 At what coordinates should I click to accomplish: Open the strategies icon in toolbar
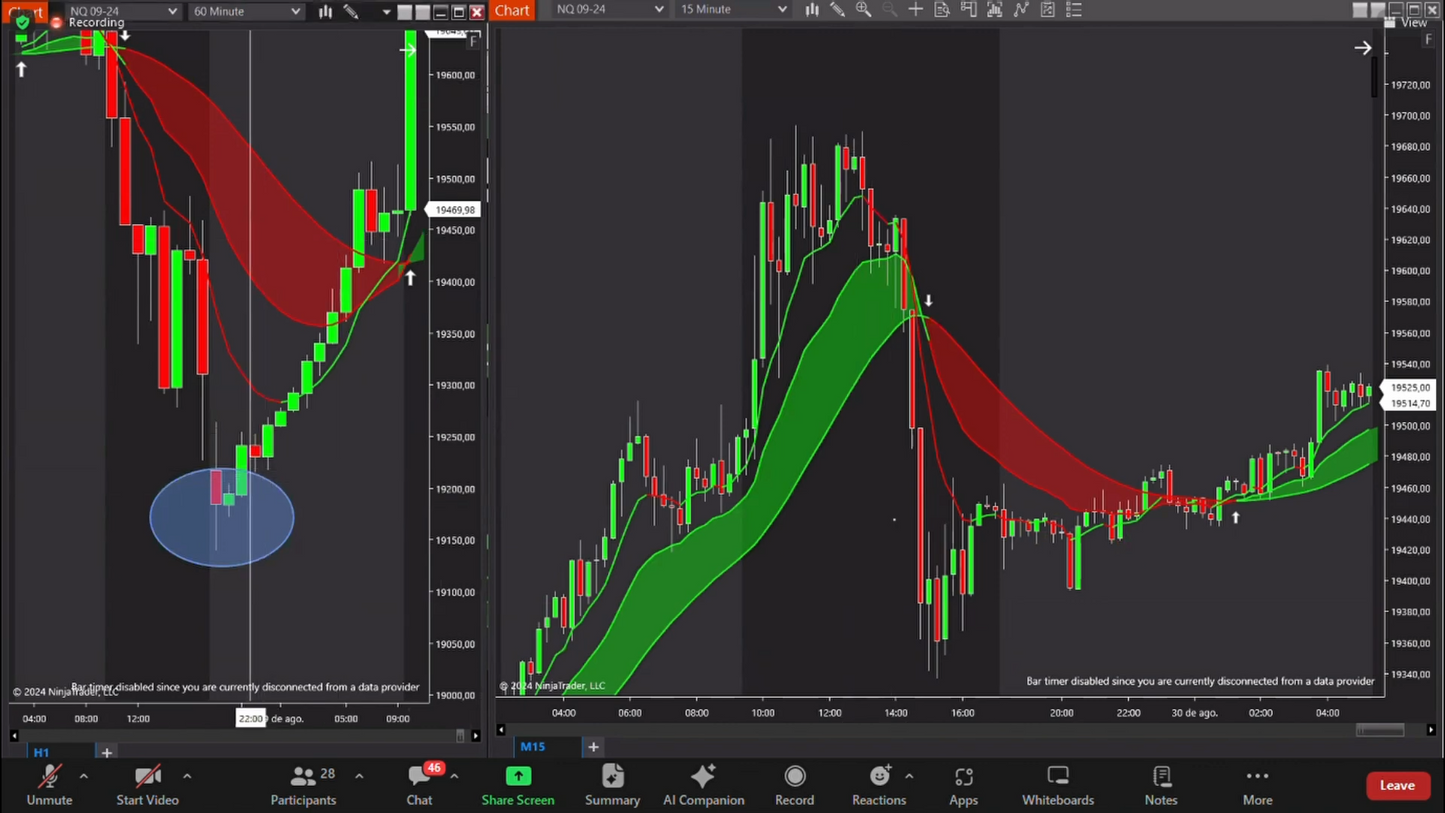click(1048, 10)
